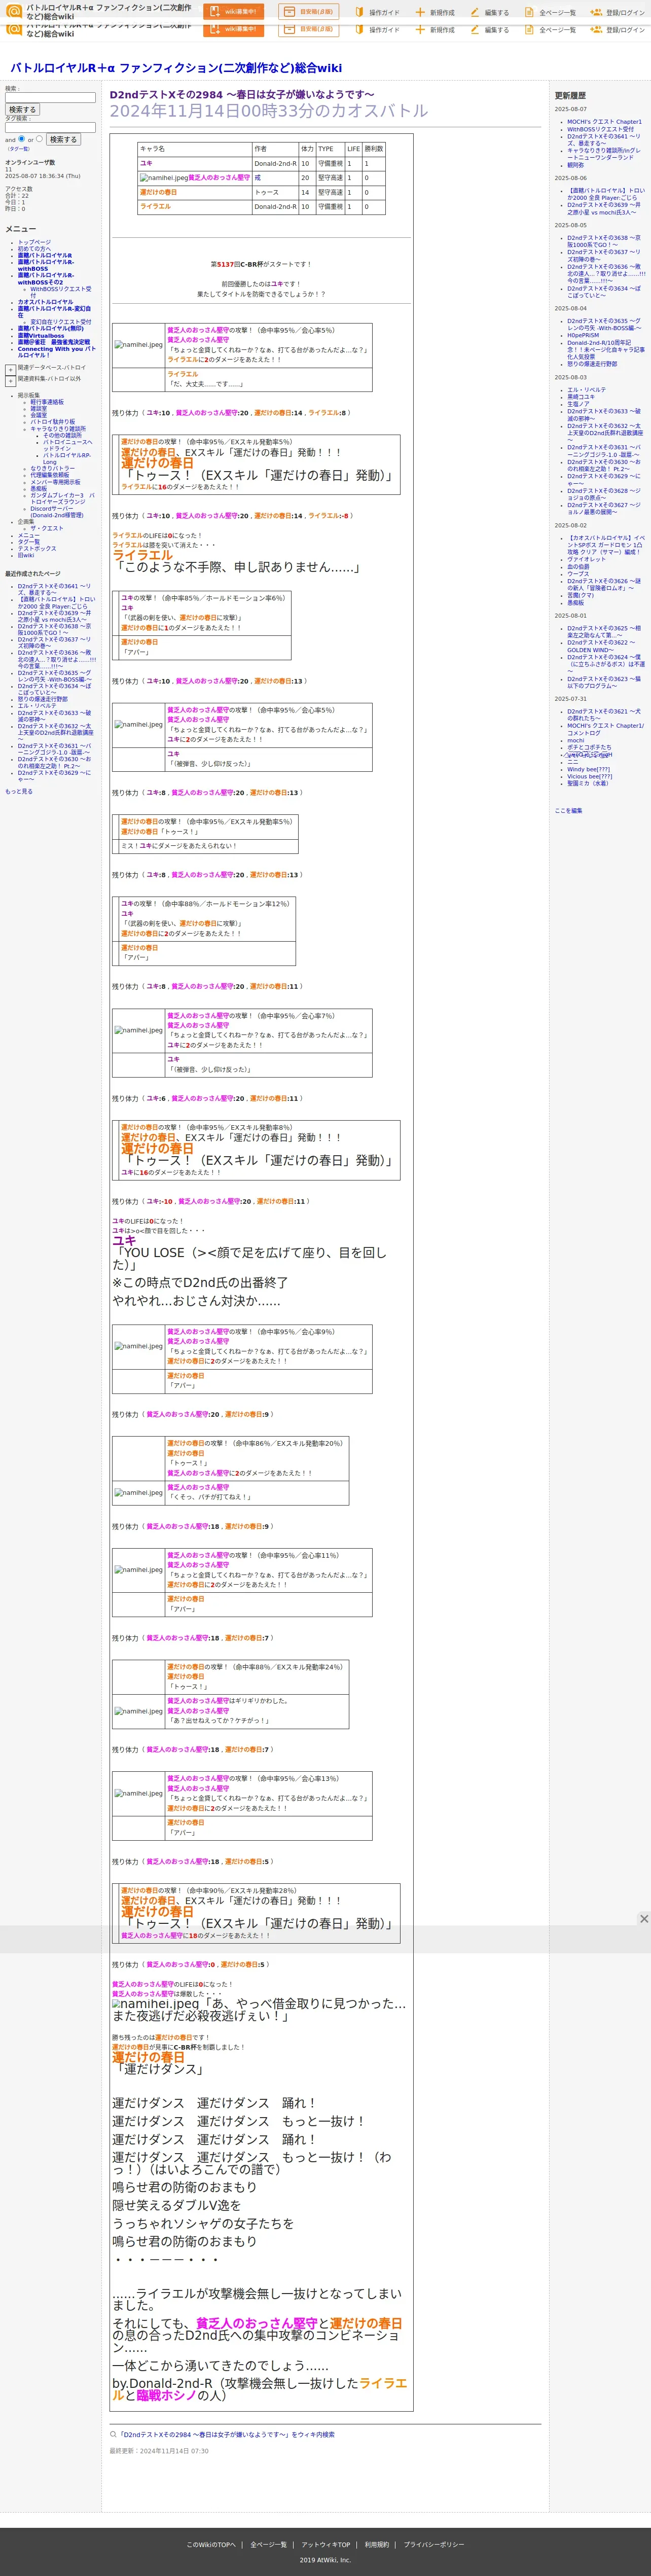Click 検索する button beside the or radio

[63, 140]
